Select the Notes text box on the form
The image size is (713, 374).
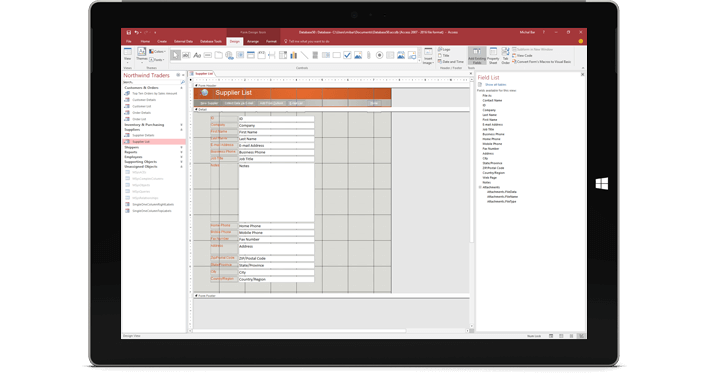(x=276, y=192)
